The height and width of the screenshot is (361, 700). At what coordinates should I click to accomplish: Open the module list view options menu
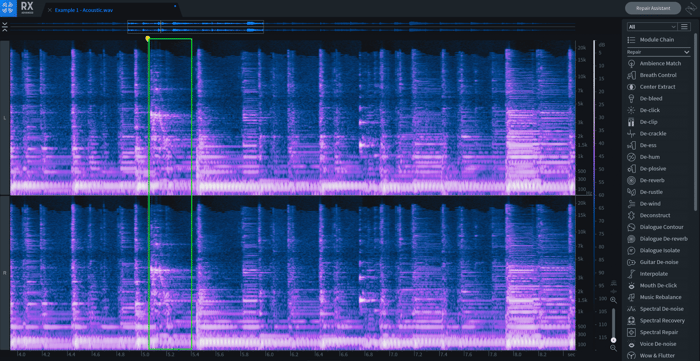684,27
